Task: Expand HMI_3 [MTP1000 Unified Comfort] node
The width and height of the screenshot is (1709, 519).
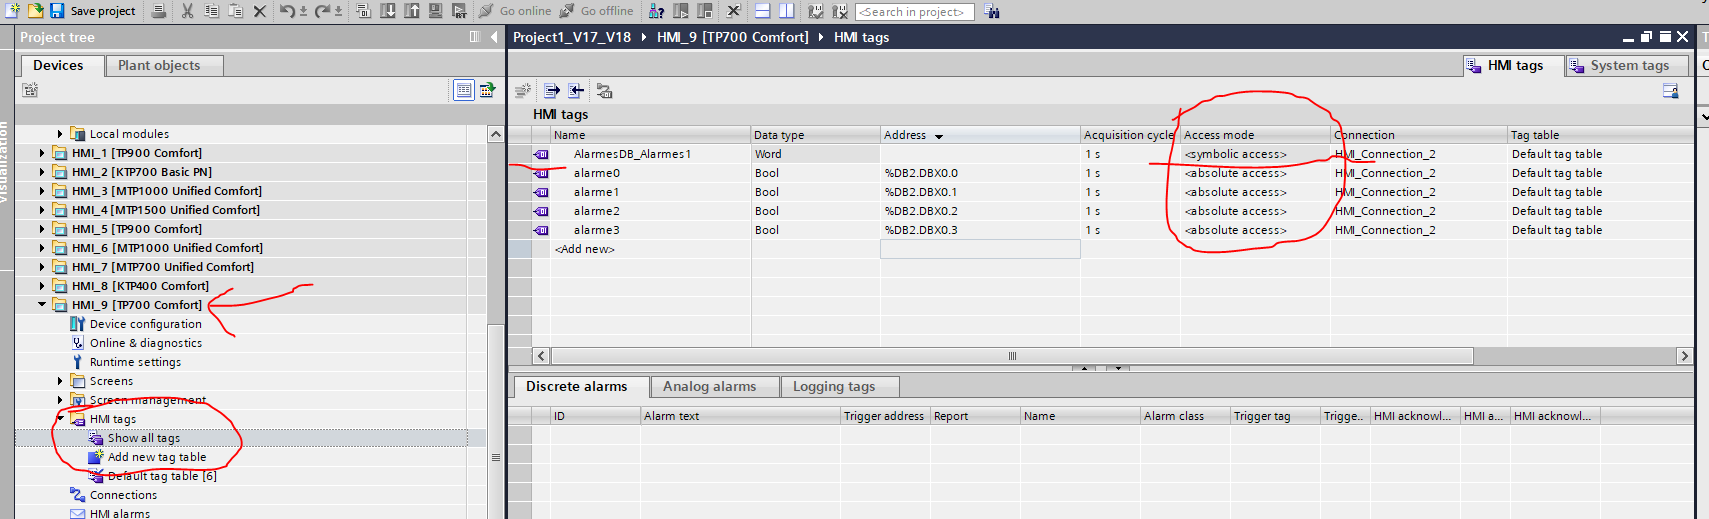Action: 42,191
